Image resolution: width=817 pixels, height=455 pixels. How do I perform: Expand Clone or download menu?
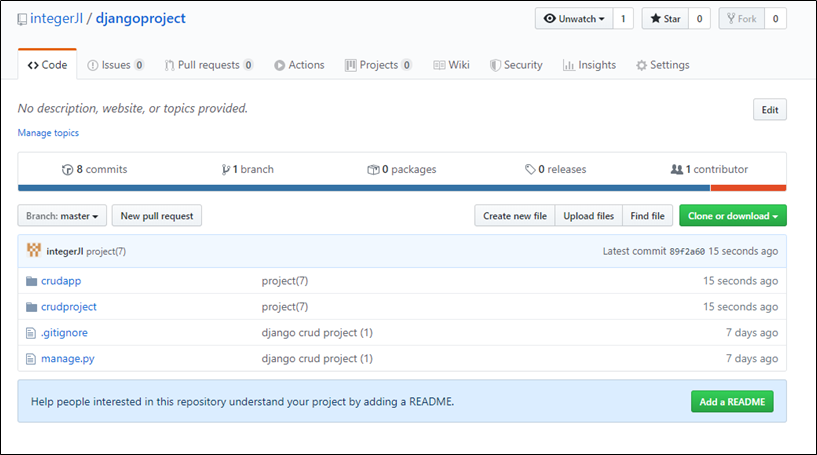(733, 216)
